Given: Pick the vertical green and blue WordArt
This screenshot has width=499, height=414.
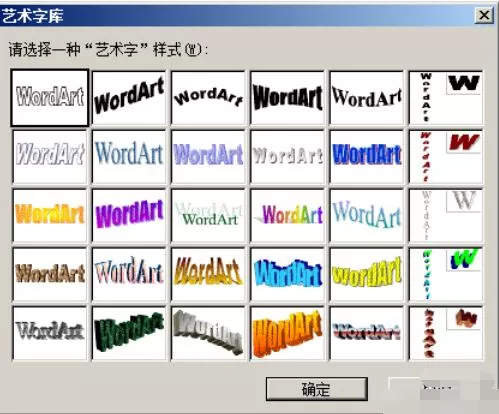Looking at the screenshot, I should pyautogui.click(x=446, y=274).
